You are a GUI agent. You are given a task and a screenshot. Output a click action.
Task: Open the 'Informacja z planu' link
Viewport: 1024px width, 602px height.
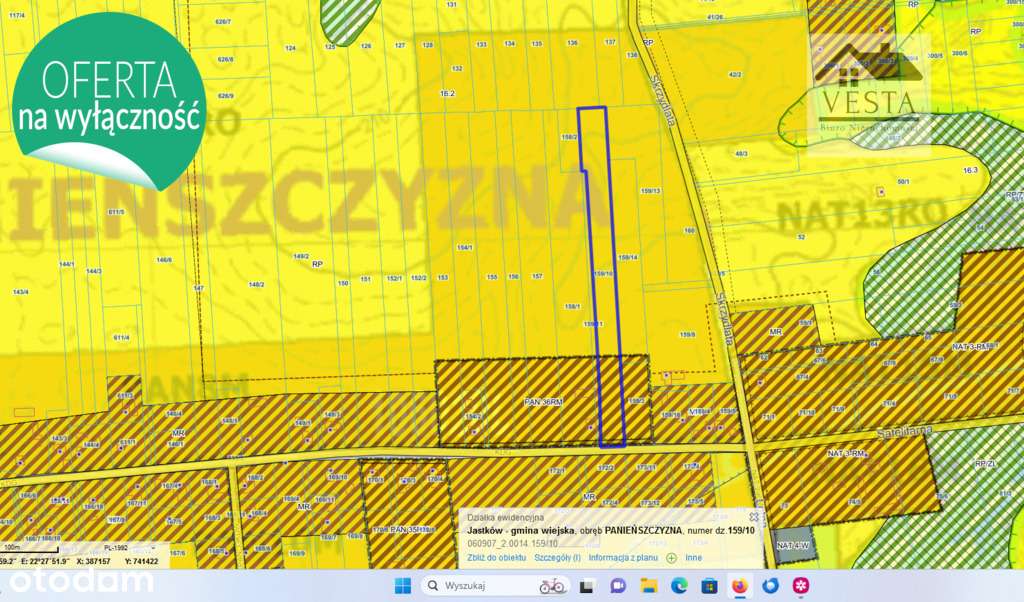(623, 558)
